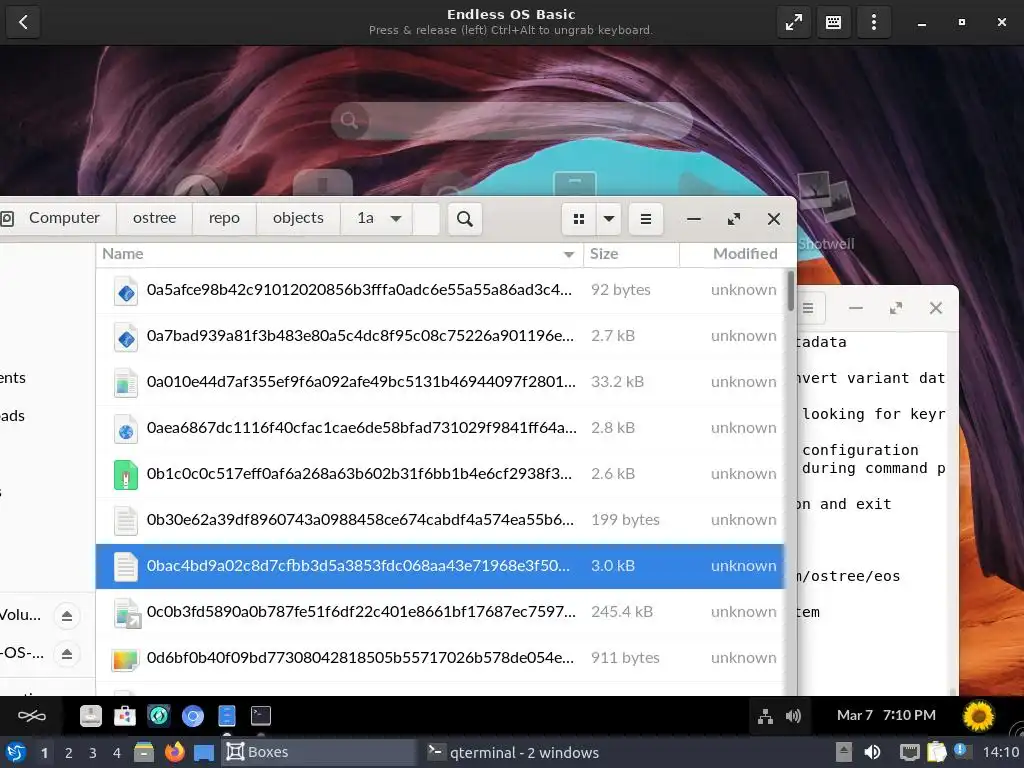Open the host clipboard tray icon
This screenshot has width=1024, height=768.
936,752
